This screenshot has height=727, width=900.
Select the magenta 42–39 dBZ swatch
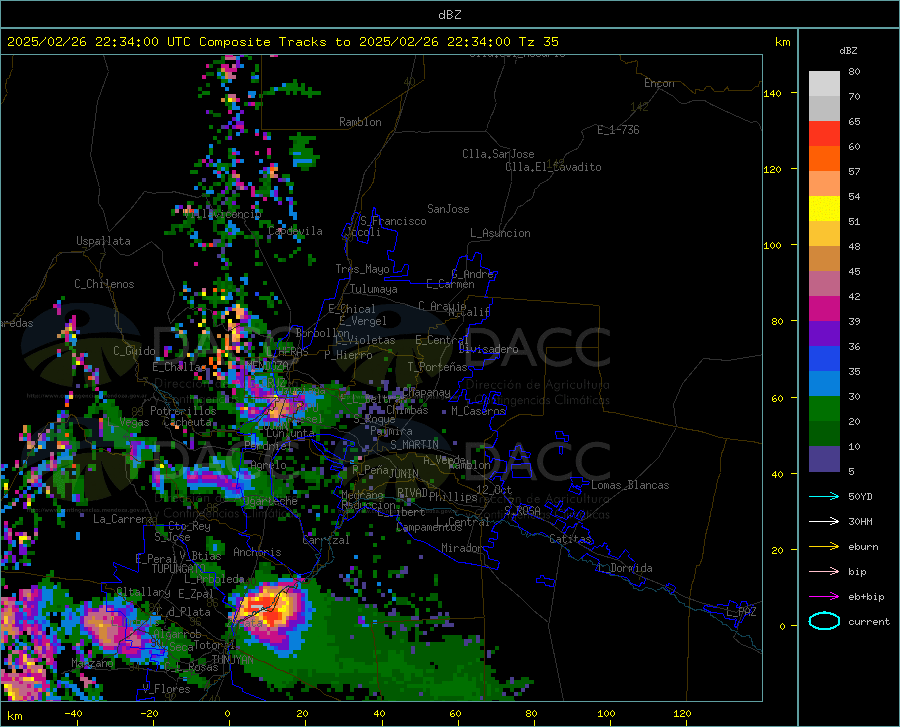pyautogui.click(x=824, y=309)
